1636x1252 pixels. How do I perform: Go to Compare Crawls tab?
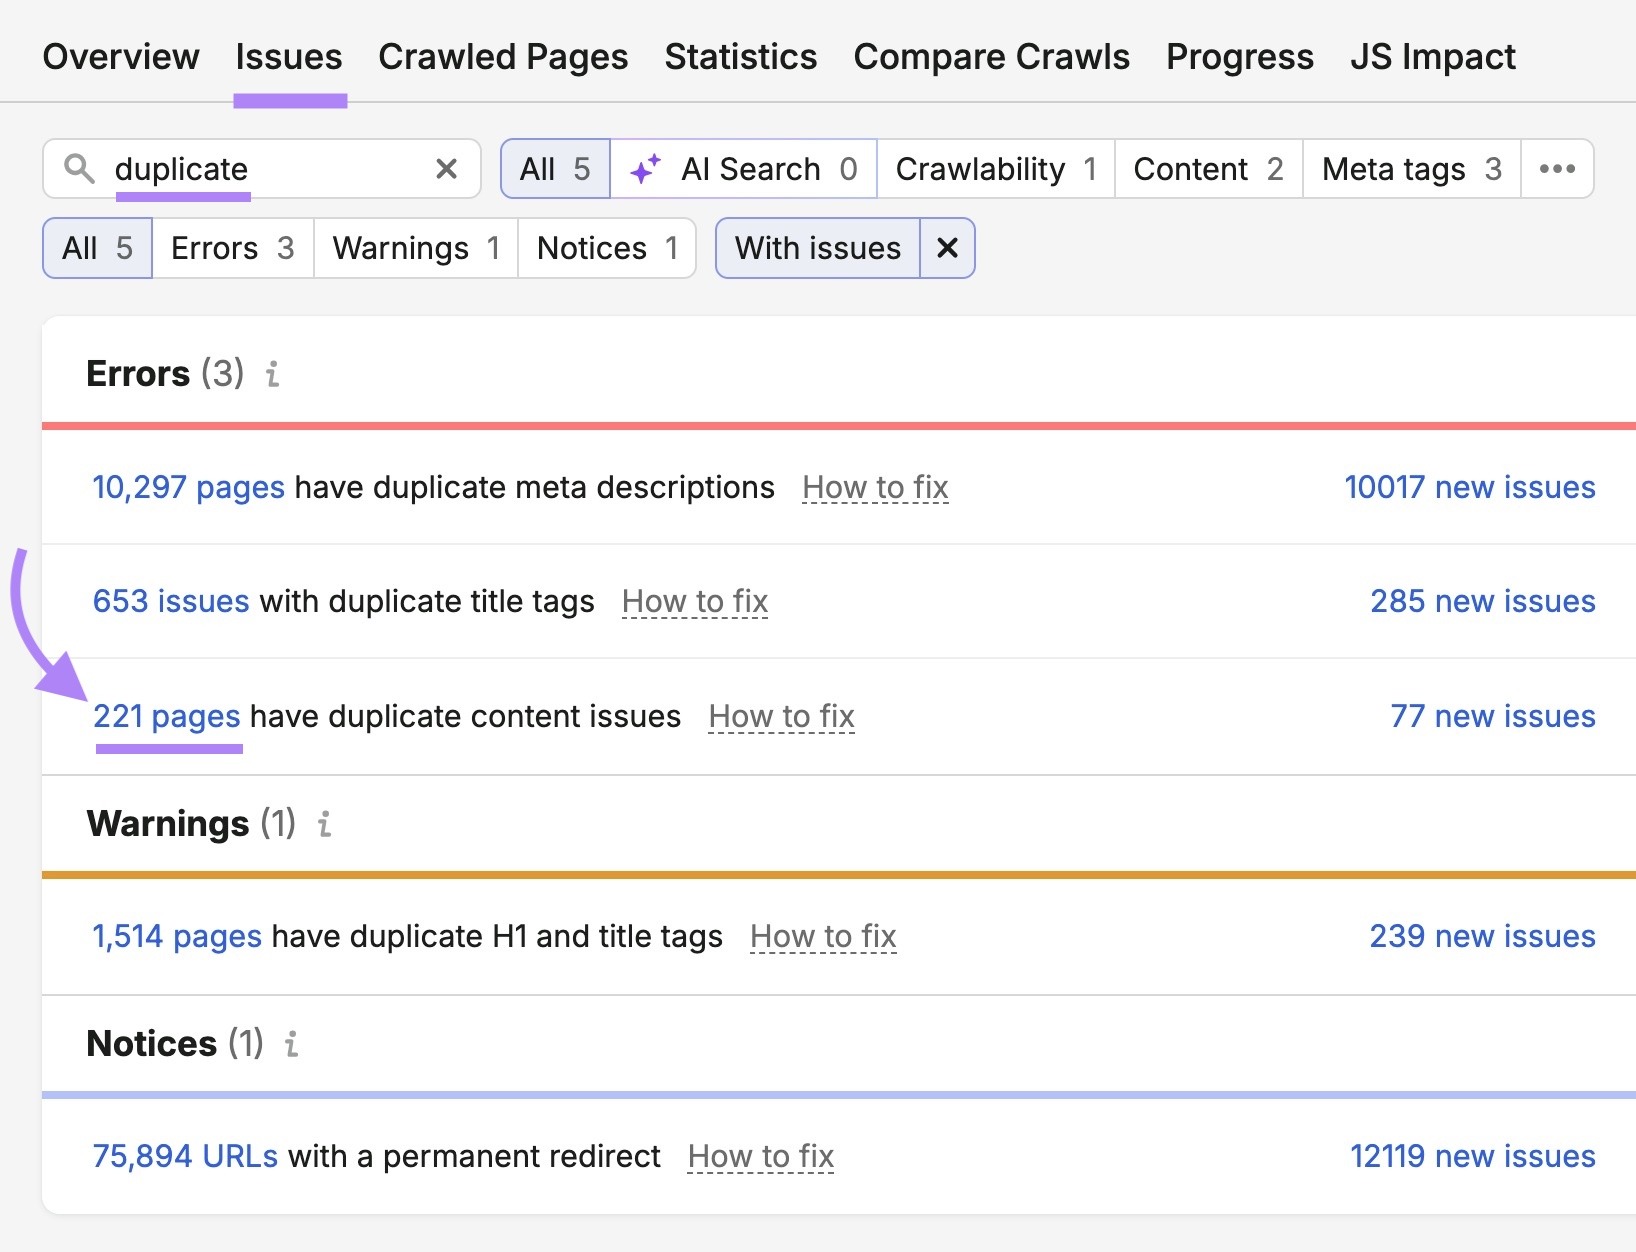(x=992, y=57)
